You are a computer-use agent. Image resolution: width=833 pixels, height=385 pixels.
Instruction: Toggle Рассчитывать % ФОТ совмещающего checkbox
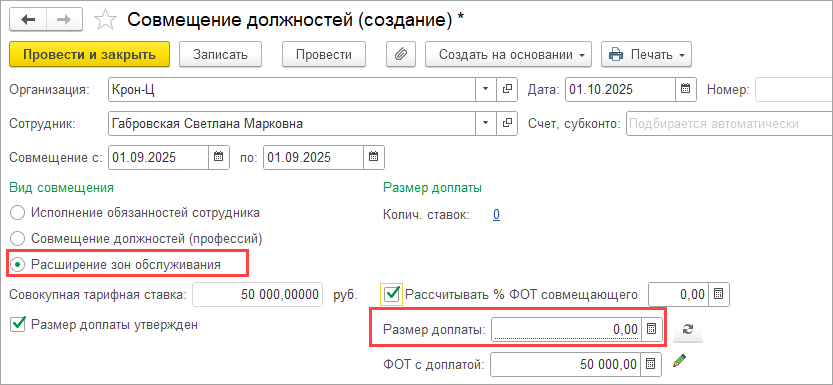(392, 294)
